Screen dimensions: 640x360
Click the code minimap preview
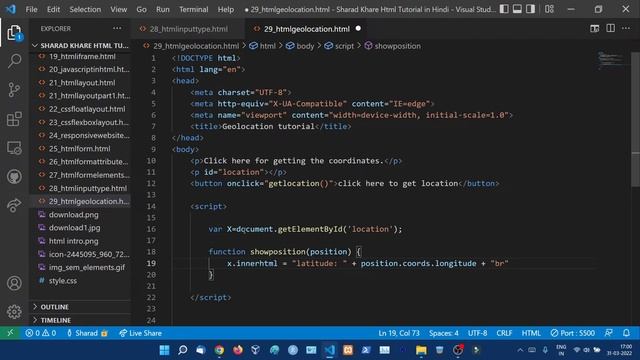tap(611, 60)
